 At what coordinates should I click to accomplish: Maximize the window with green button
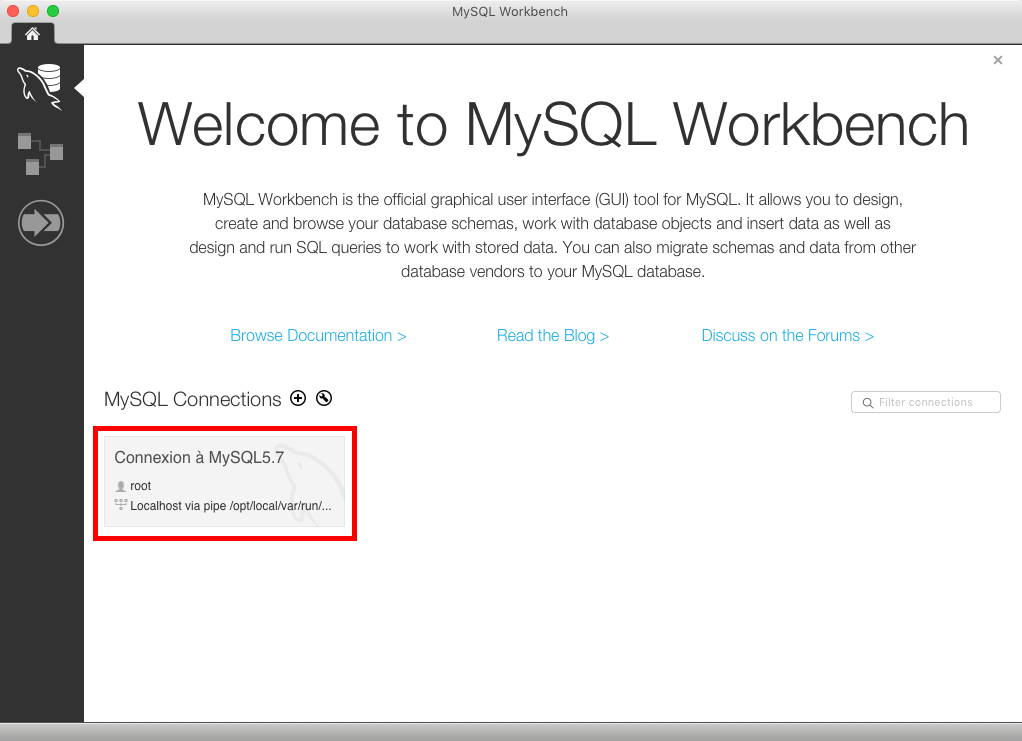(x=53, y=11)
